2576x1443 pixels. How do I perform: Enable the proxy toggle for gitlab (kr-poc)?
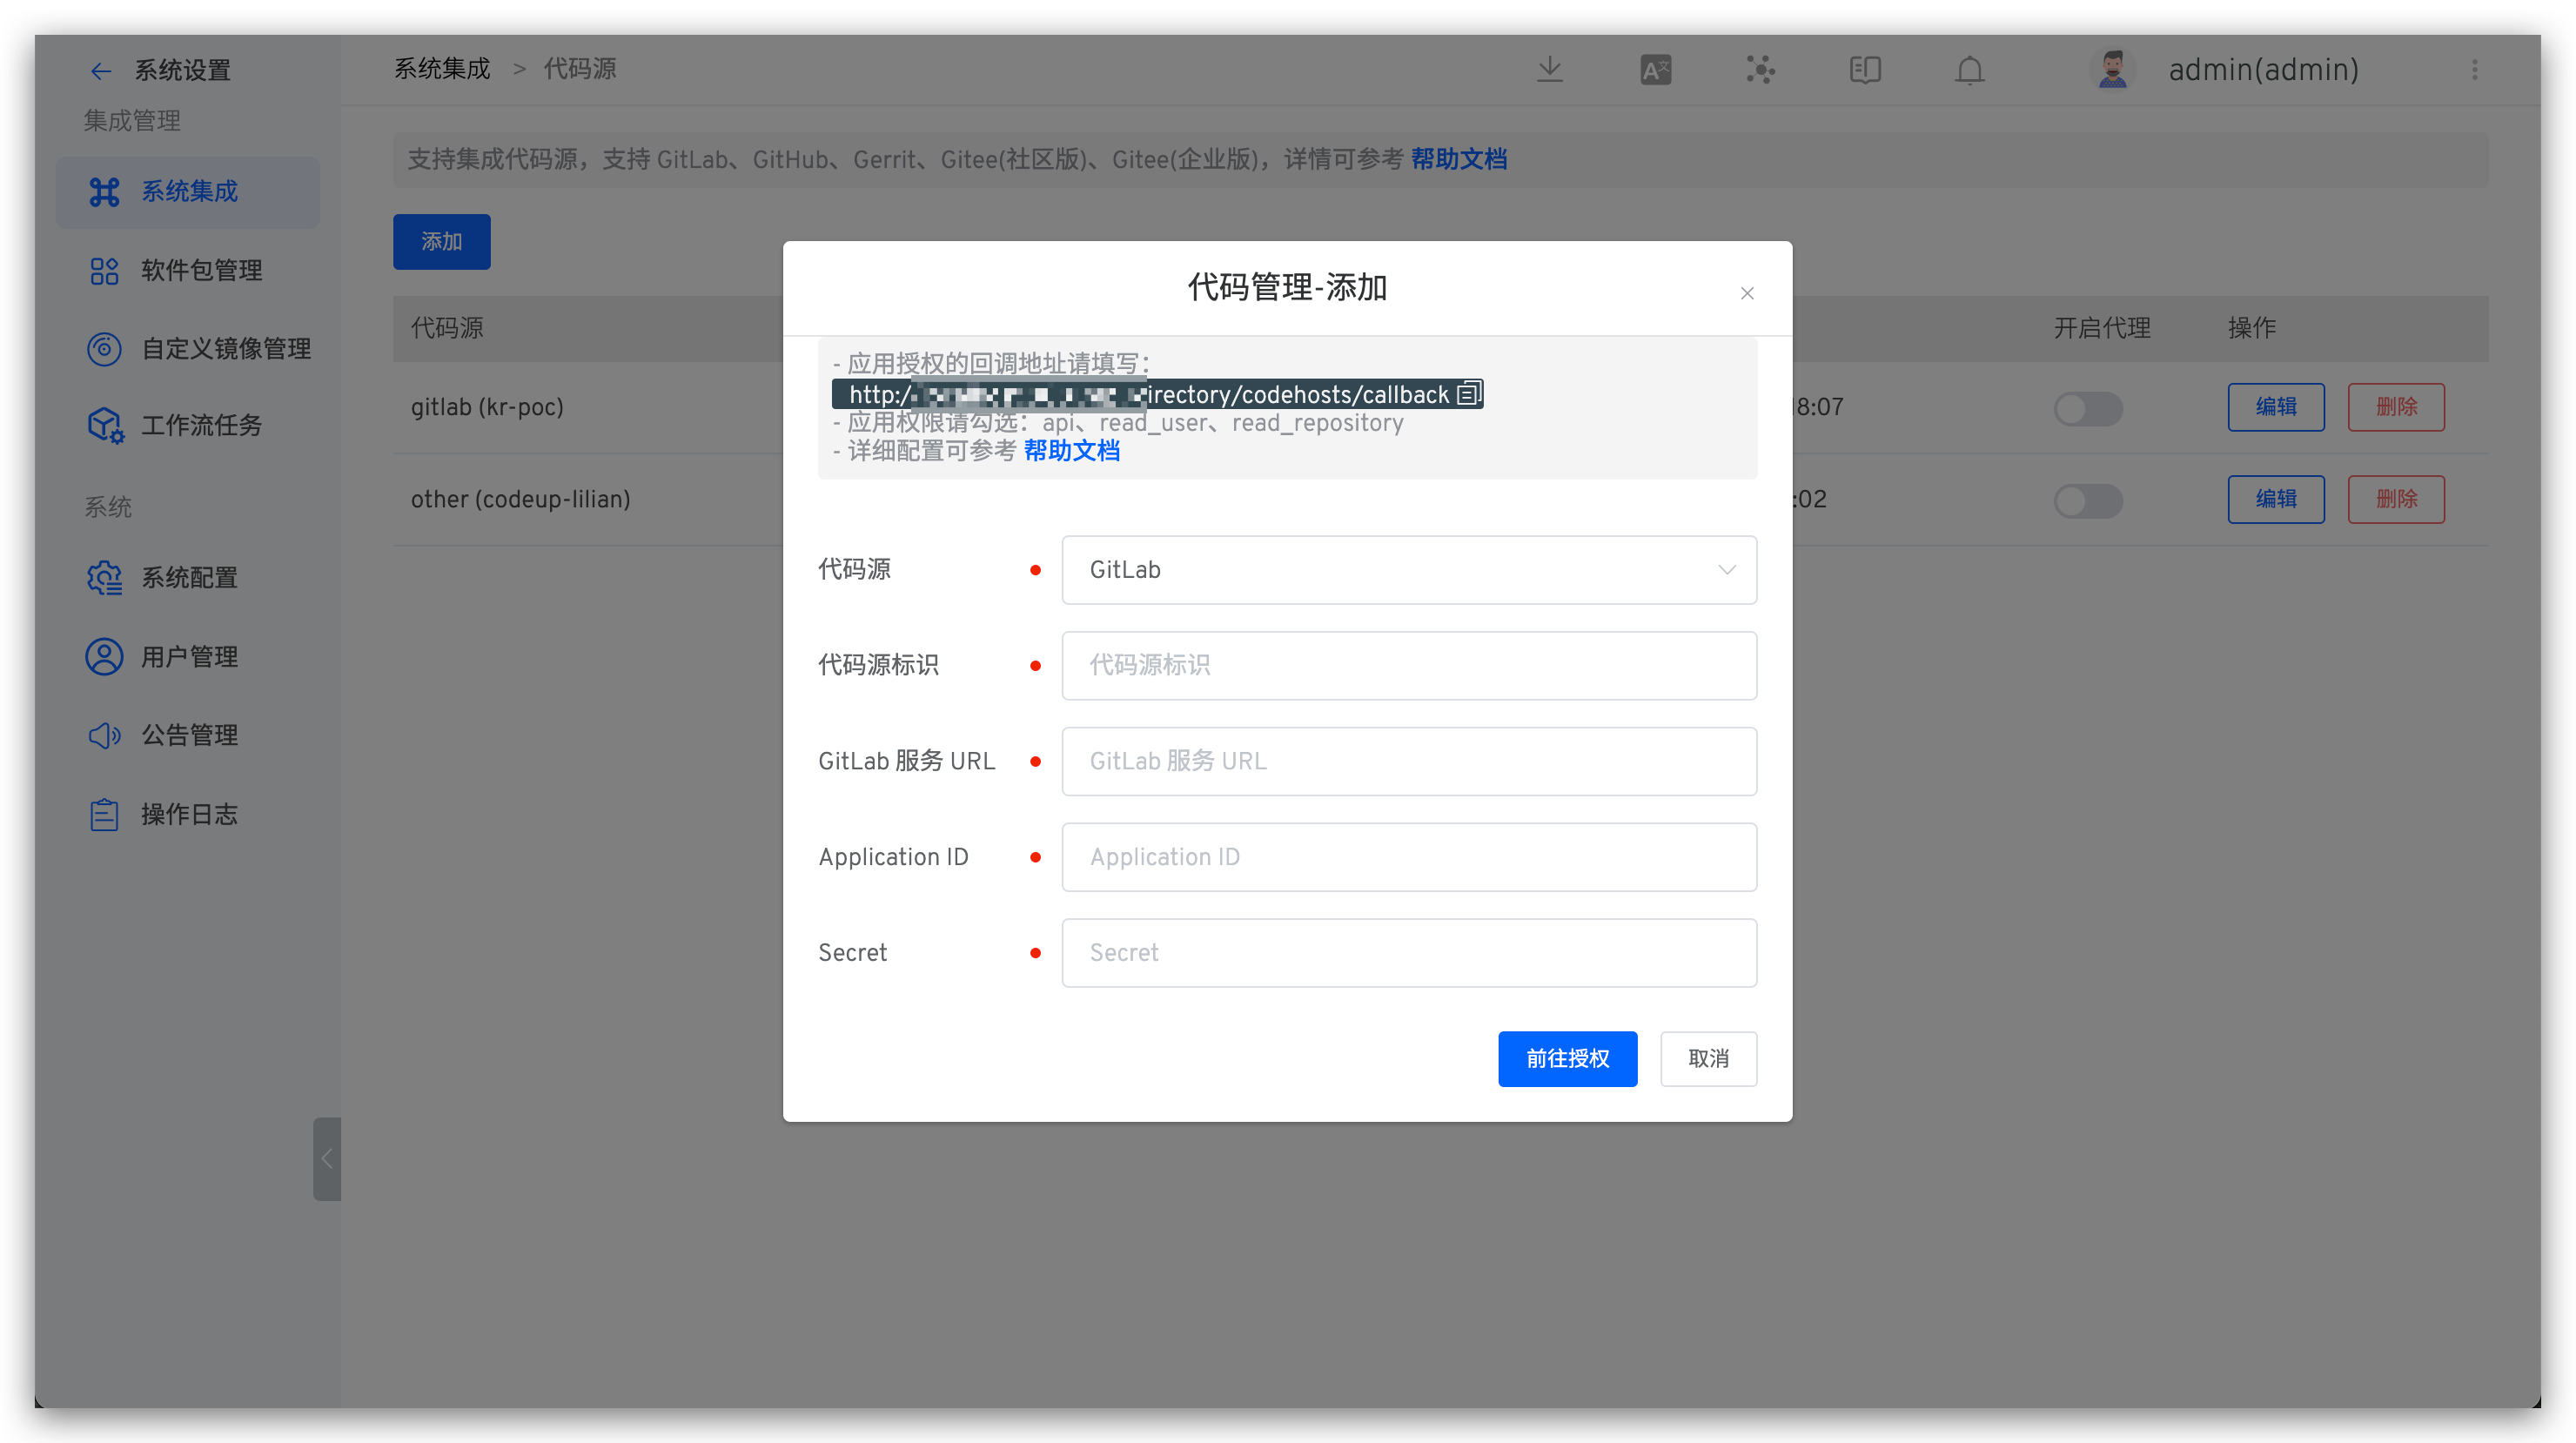pos(2088,408)
